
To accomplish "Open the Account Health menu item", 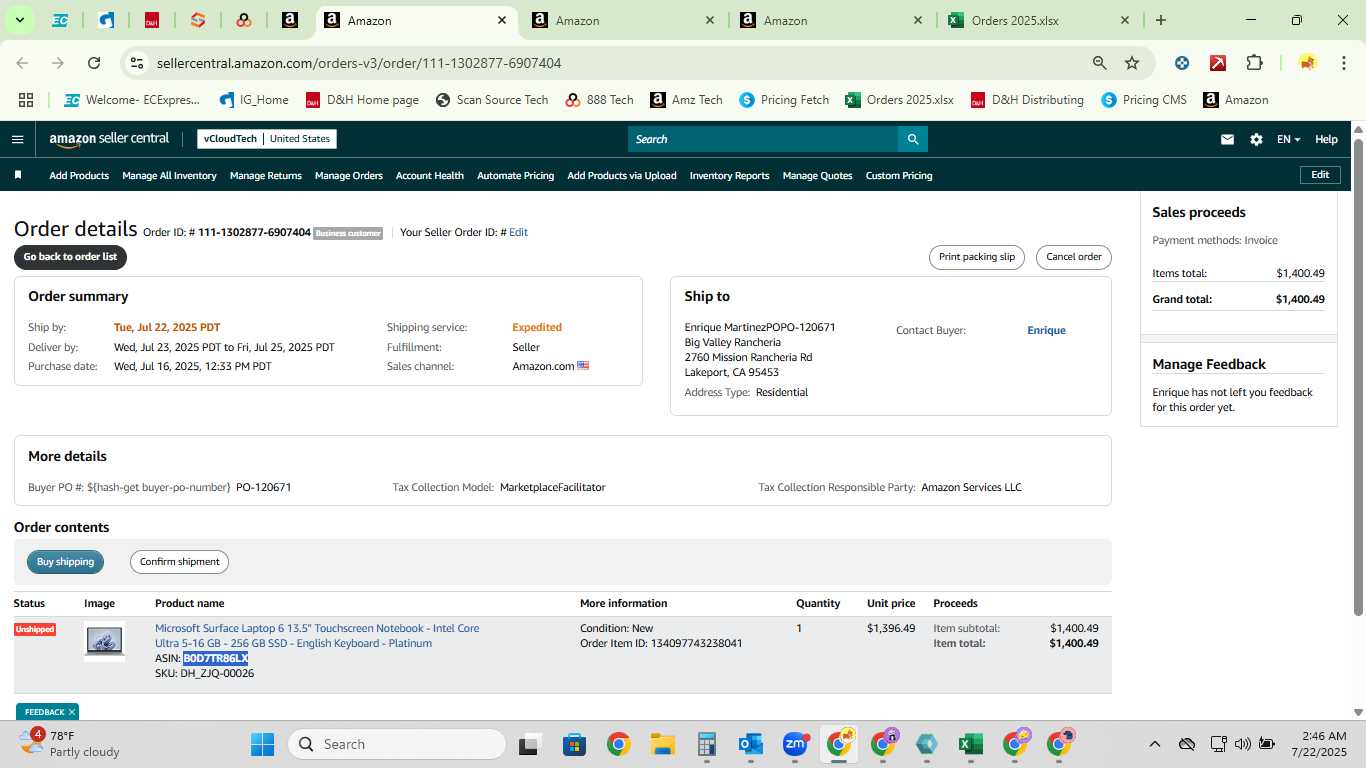I will pyautogui.click(x=429, y=175).
